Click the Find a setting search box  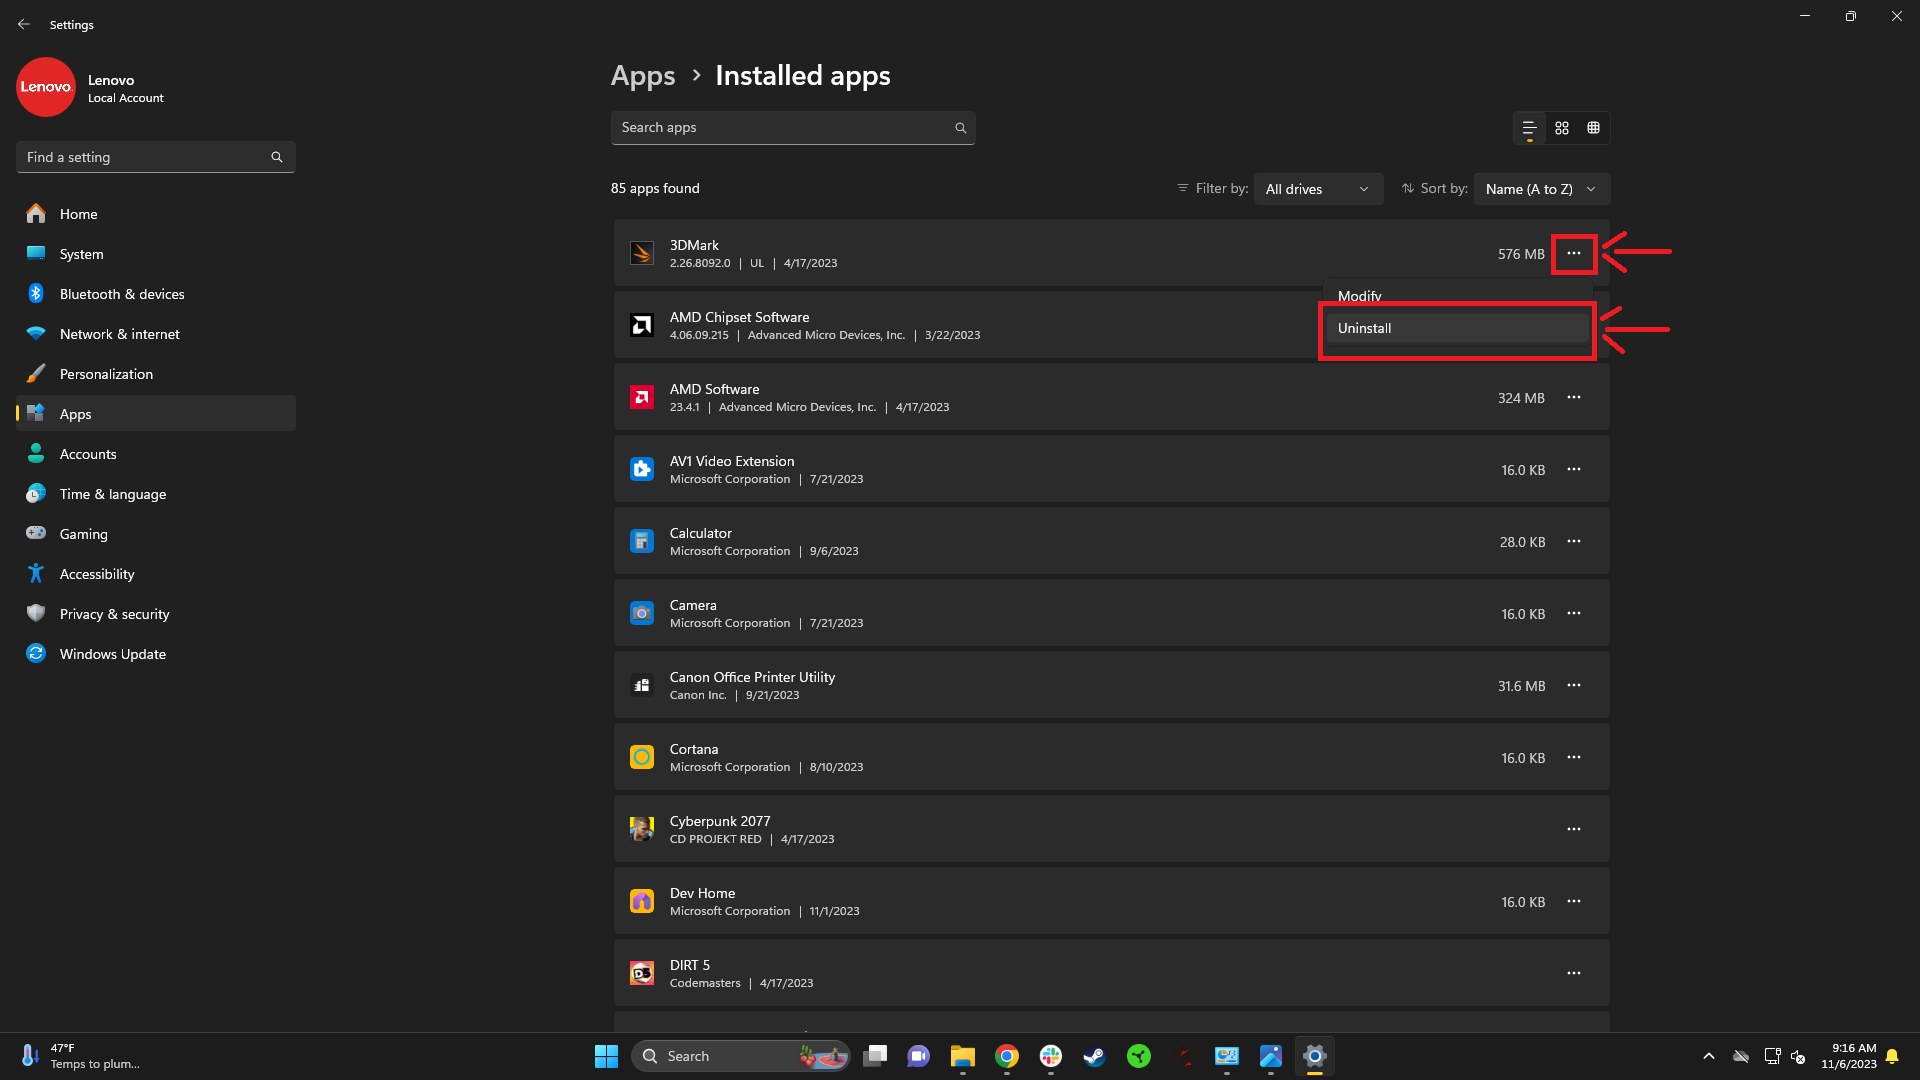[155, 157]
